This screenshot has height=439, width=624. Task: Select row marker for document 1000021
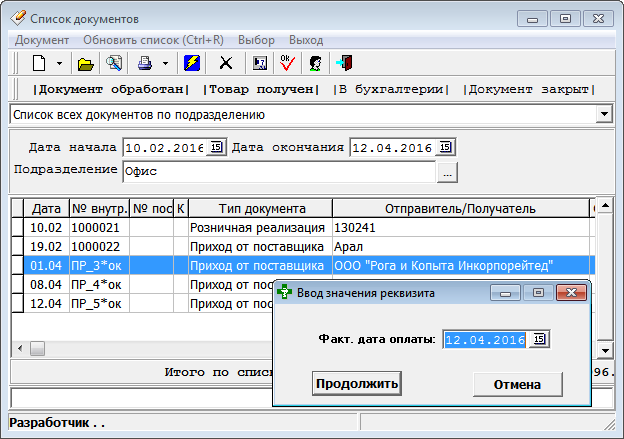click(18, 228)
